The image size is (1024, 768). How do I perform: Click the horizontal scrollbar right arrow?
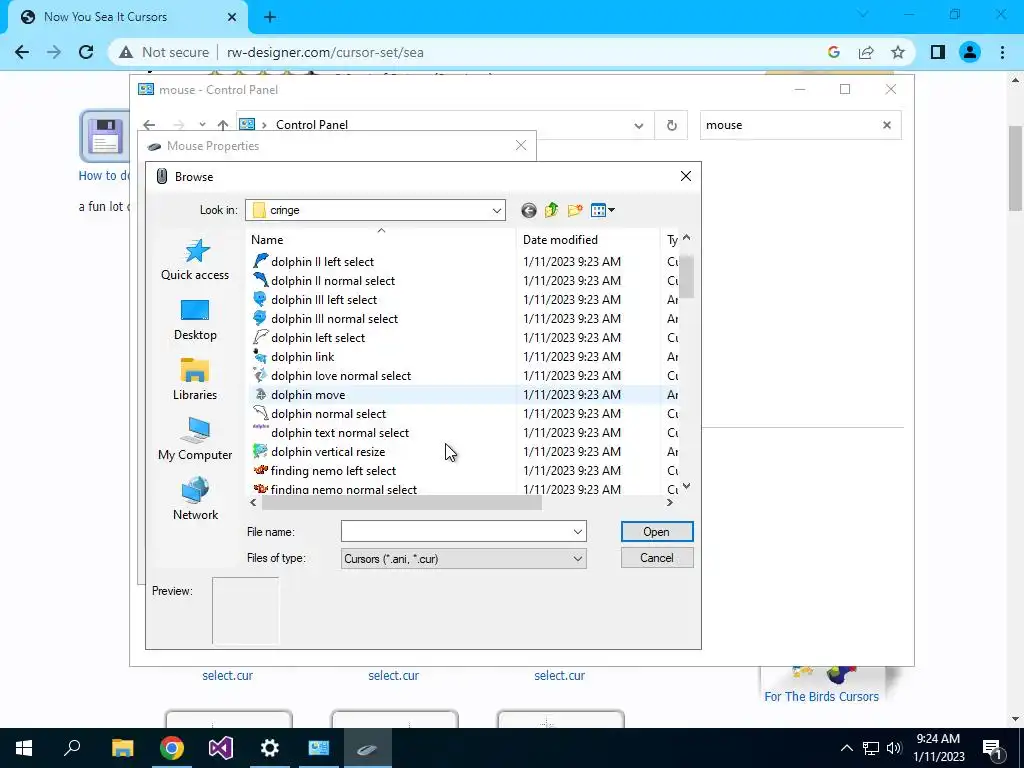(x=669, y=502)
